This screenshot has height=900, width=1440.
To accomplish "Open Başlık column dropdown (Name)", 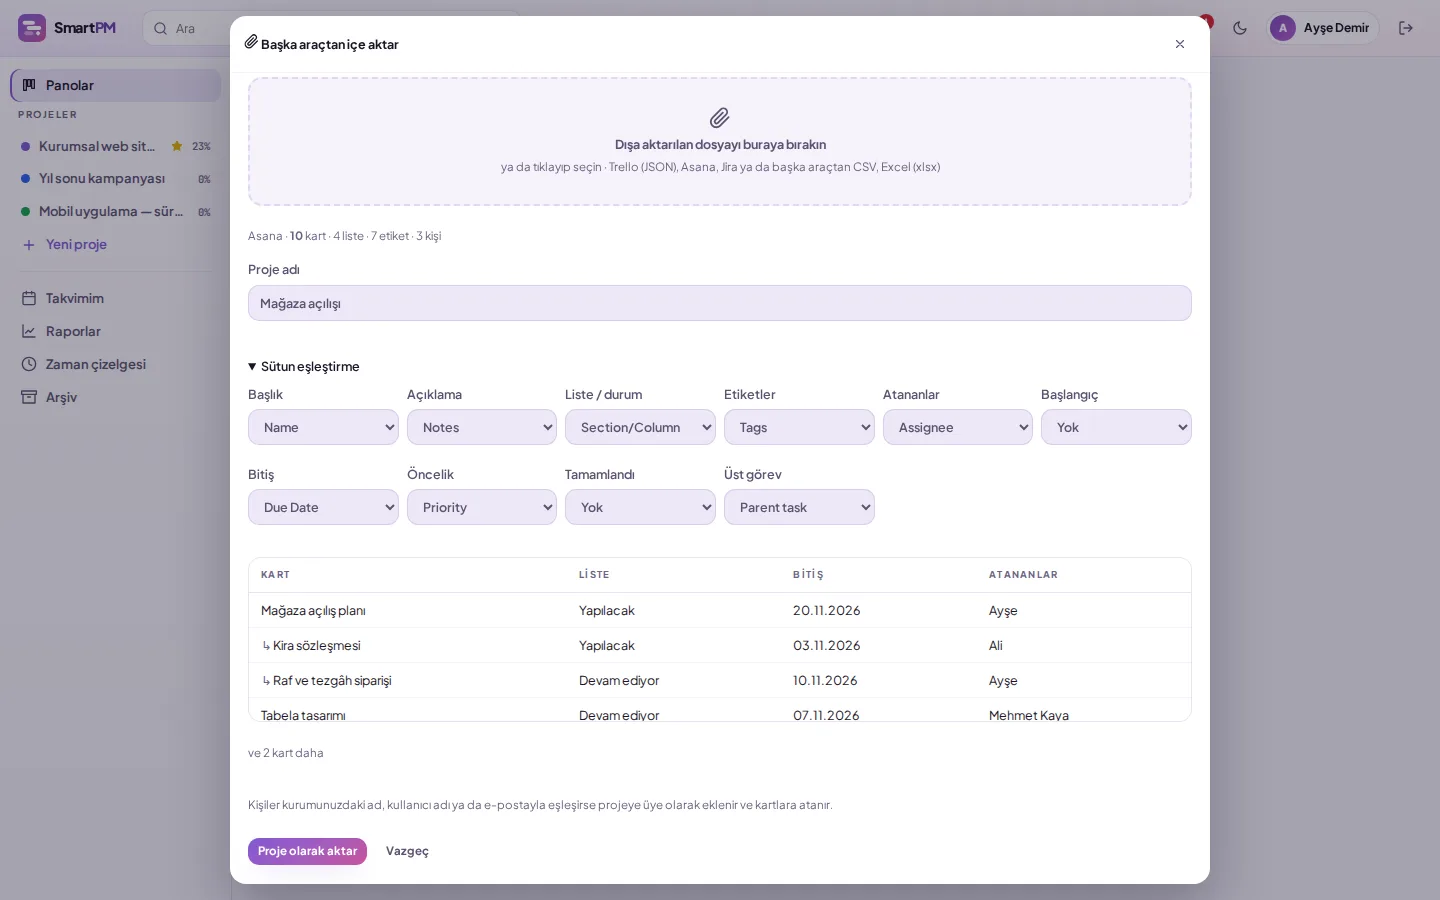I will 323,427.
